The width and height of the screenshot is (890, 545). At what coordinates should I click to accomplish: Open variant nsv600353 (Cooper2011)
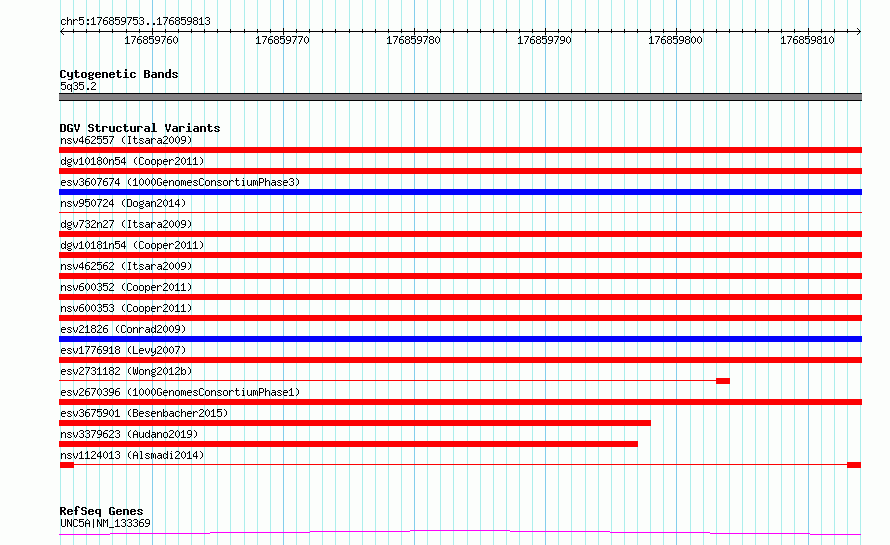(126, 308)
